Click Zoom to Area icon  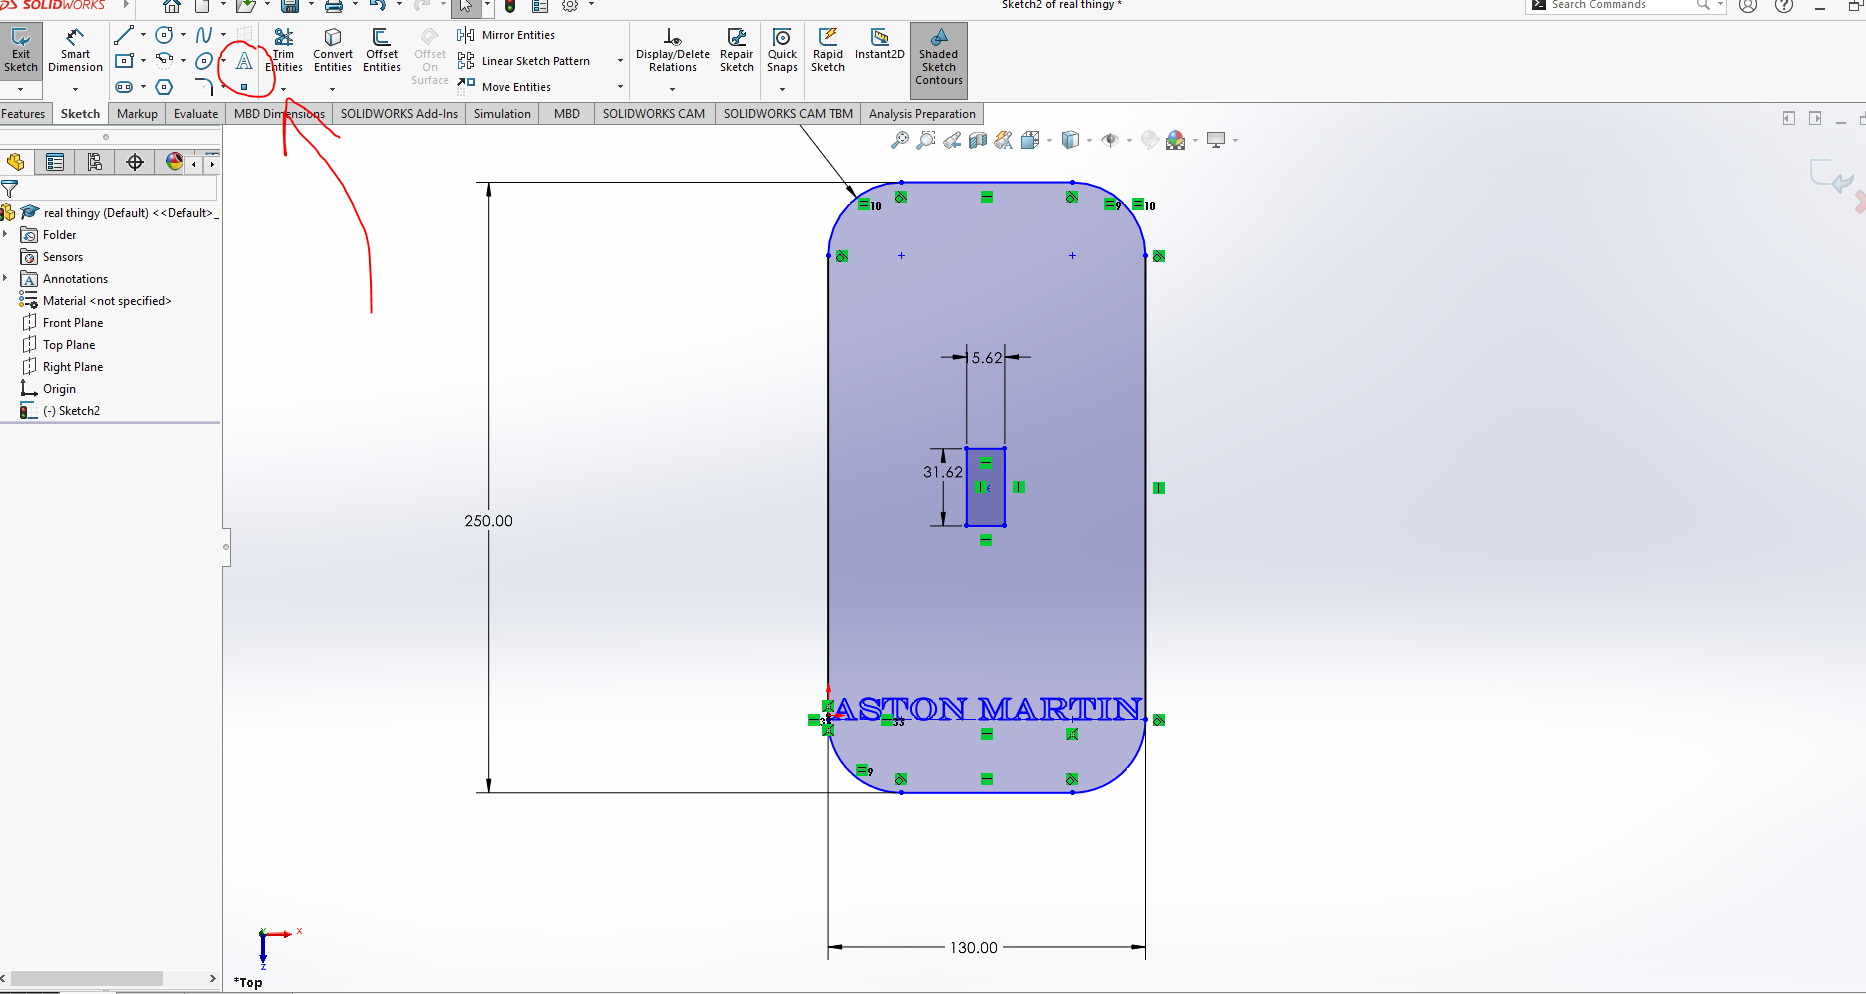coord(926,140)
